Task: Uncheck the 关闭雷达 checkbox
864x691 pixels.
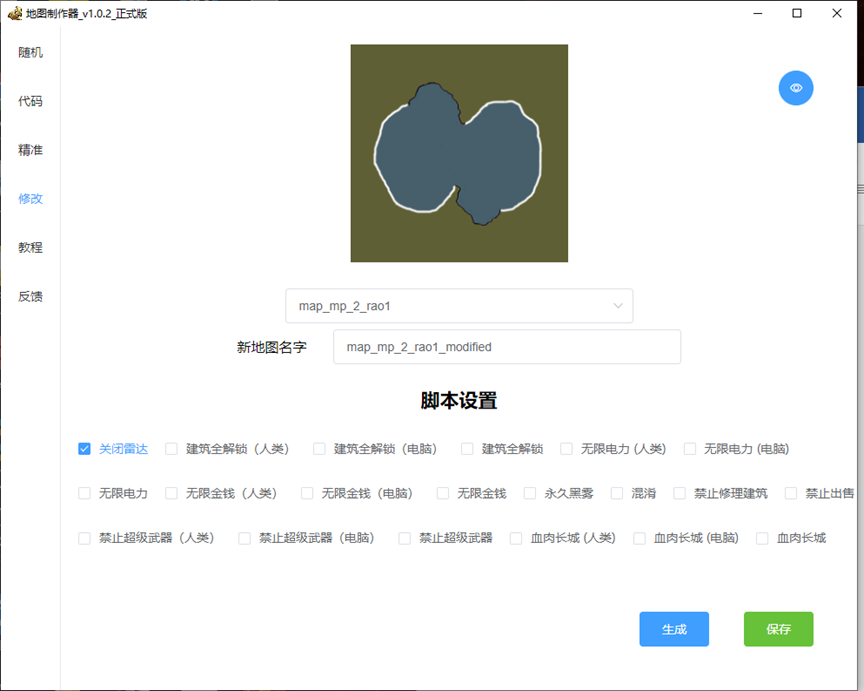Action: 84,449
